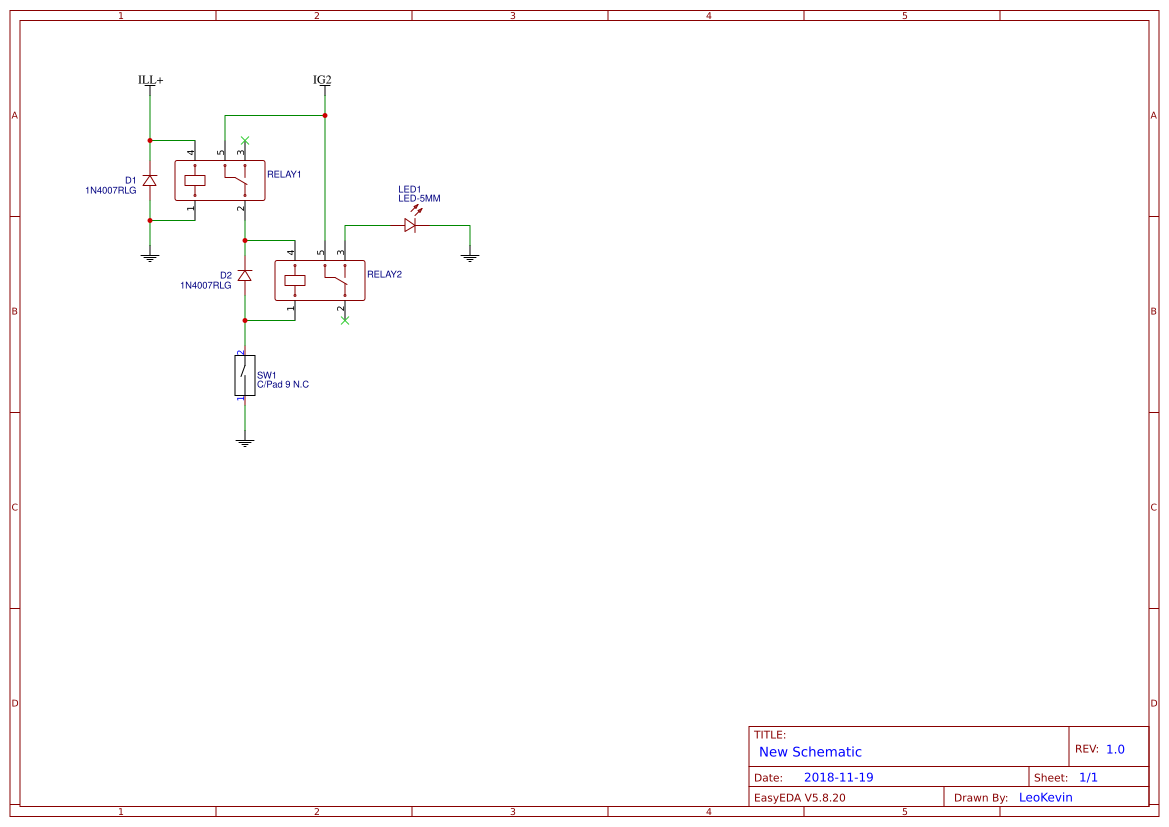Click the no-connect mark on RELAY1 pin 3
1169x827 pixels.
click(245, 140)
